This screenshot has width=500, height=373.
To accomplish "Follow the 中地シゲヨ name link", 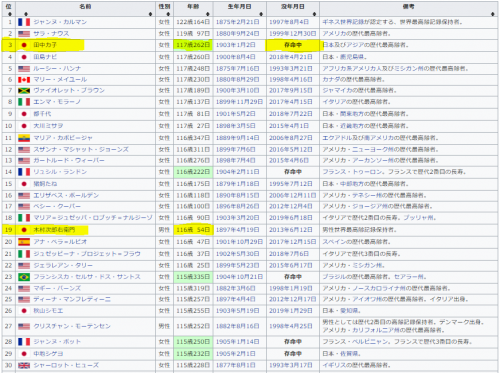I will [48, 354].
